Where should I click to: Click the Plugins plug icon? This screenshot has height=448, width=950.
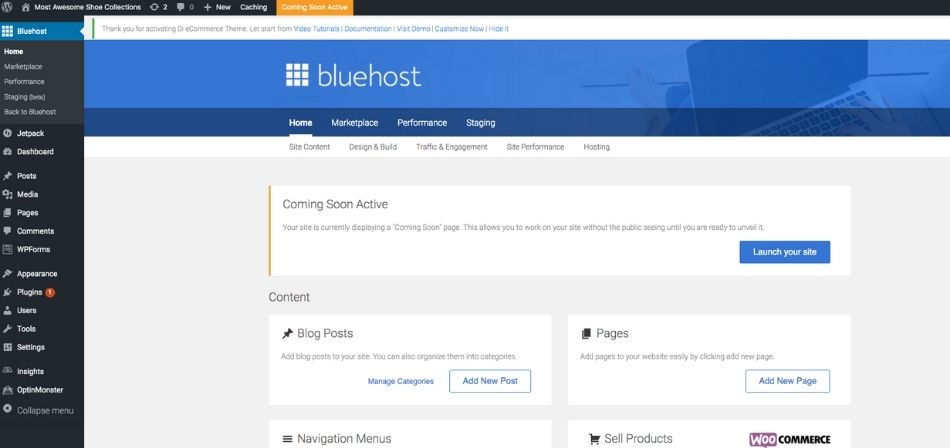7,292
